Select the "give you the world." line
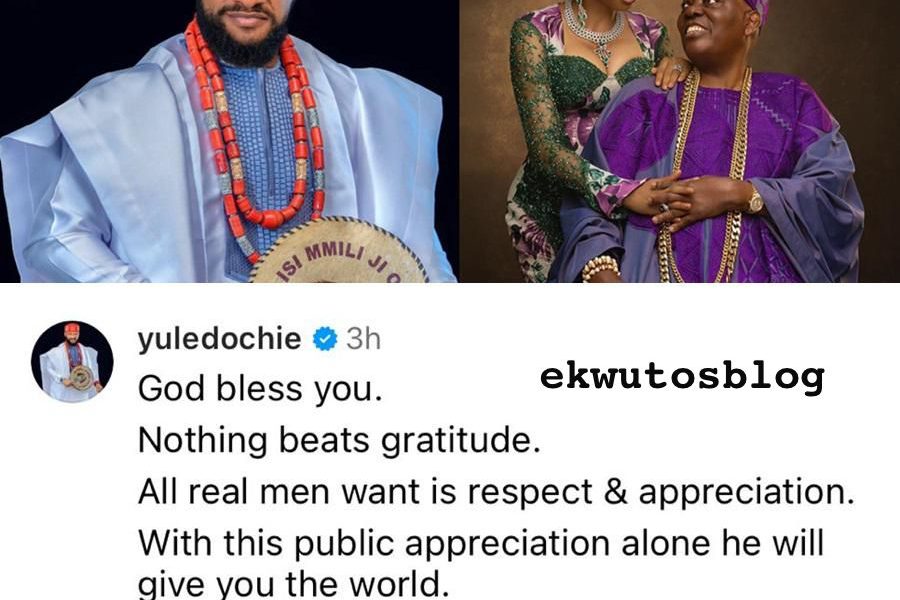The image size is (900, 600). pos(293,585)
